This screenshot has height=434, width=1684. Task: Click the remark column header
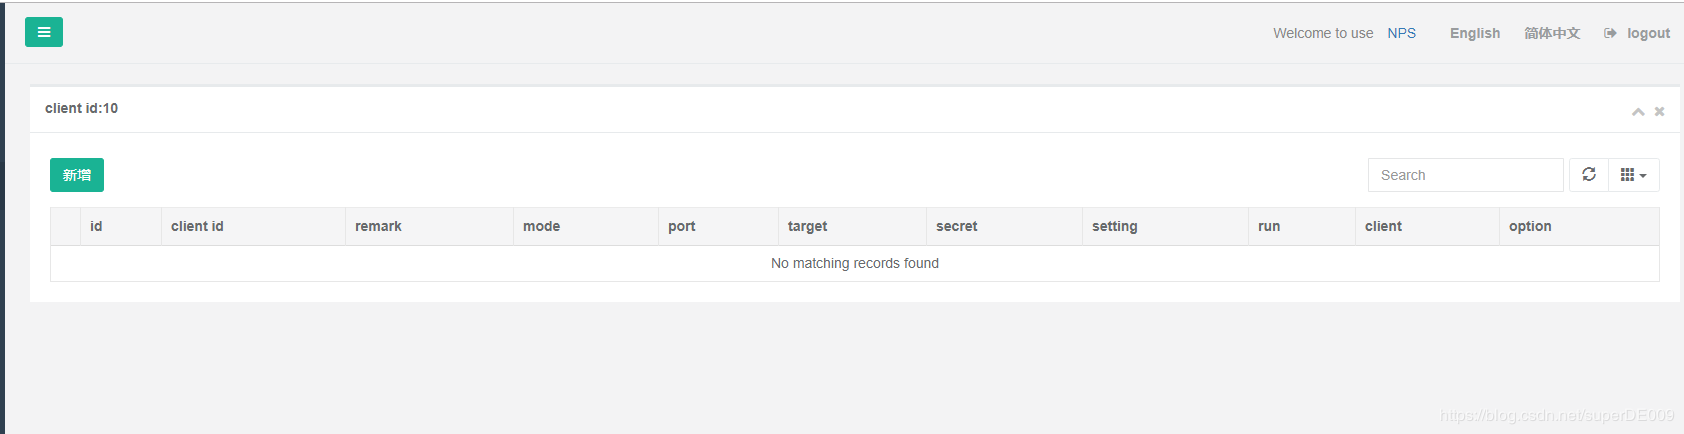pos(378,226)
